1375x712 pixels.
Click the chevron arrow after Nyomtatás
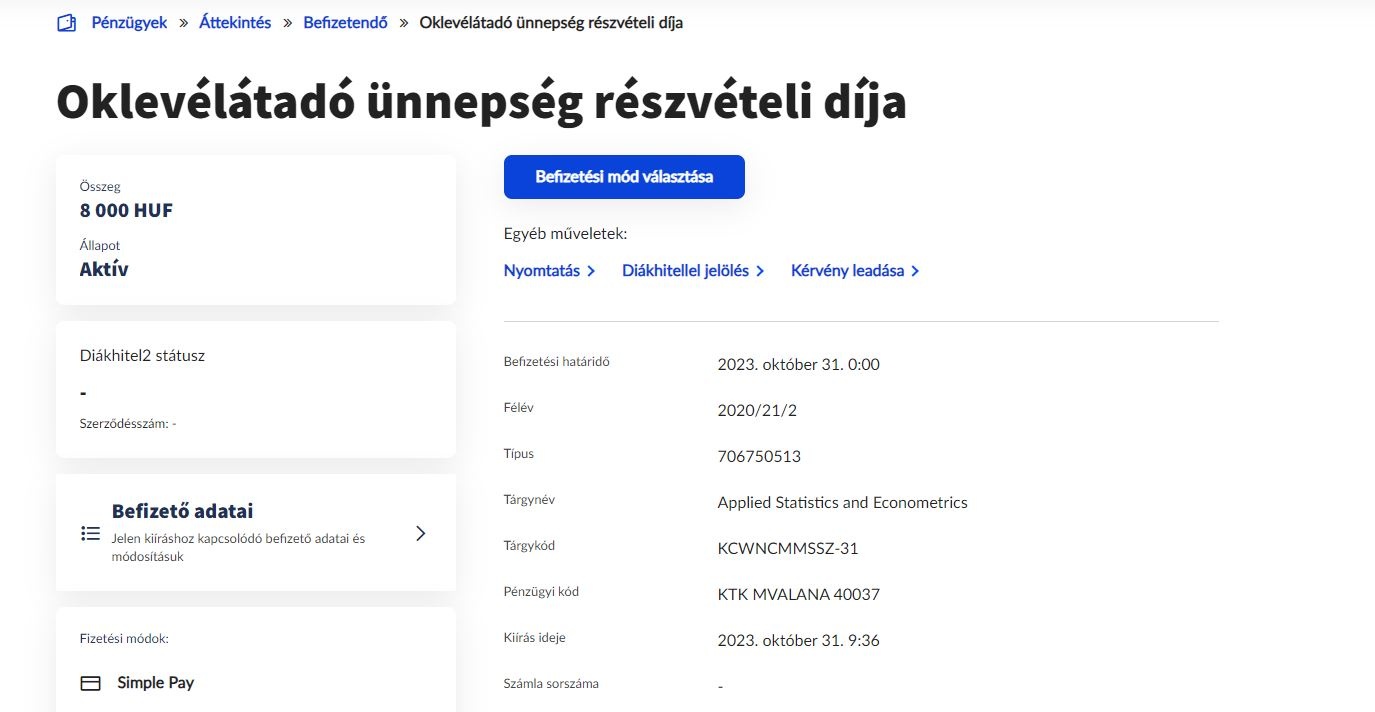tap(591, 271)
